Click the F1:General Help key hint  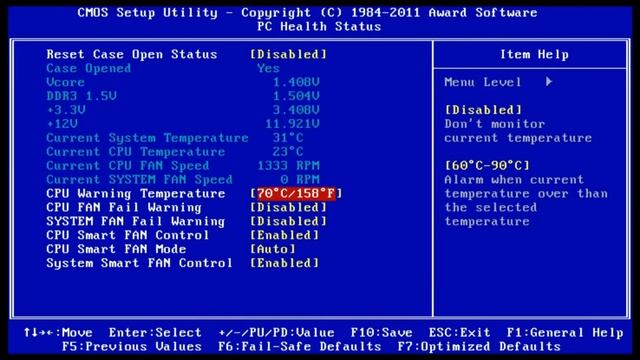[565, 333]
